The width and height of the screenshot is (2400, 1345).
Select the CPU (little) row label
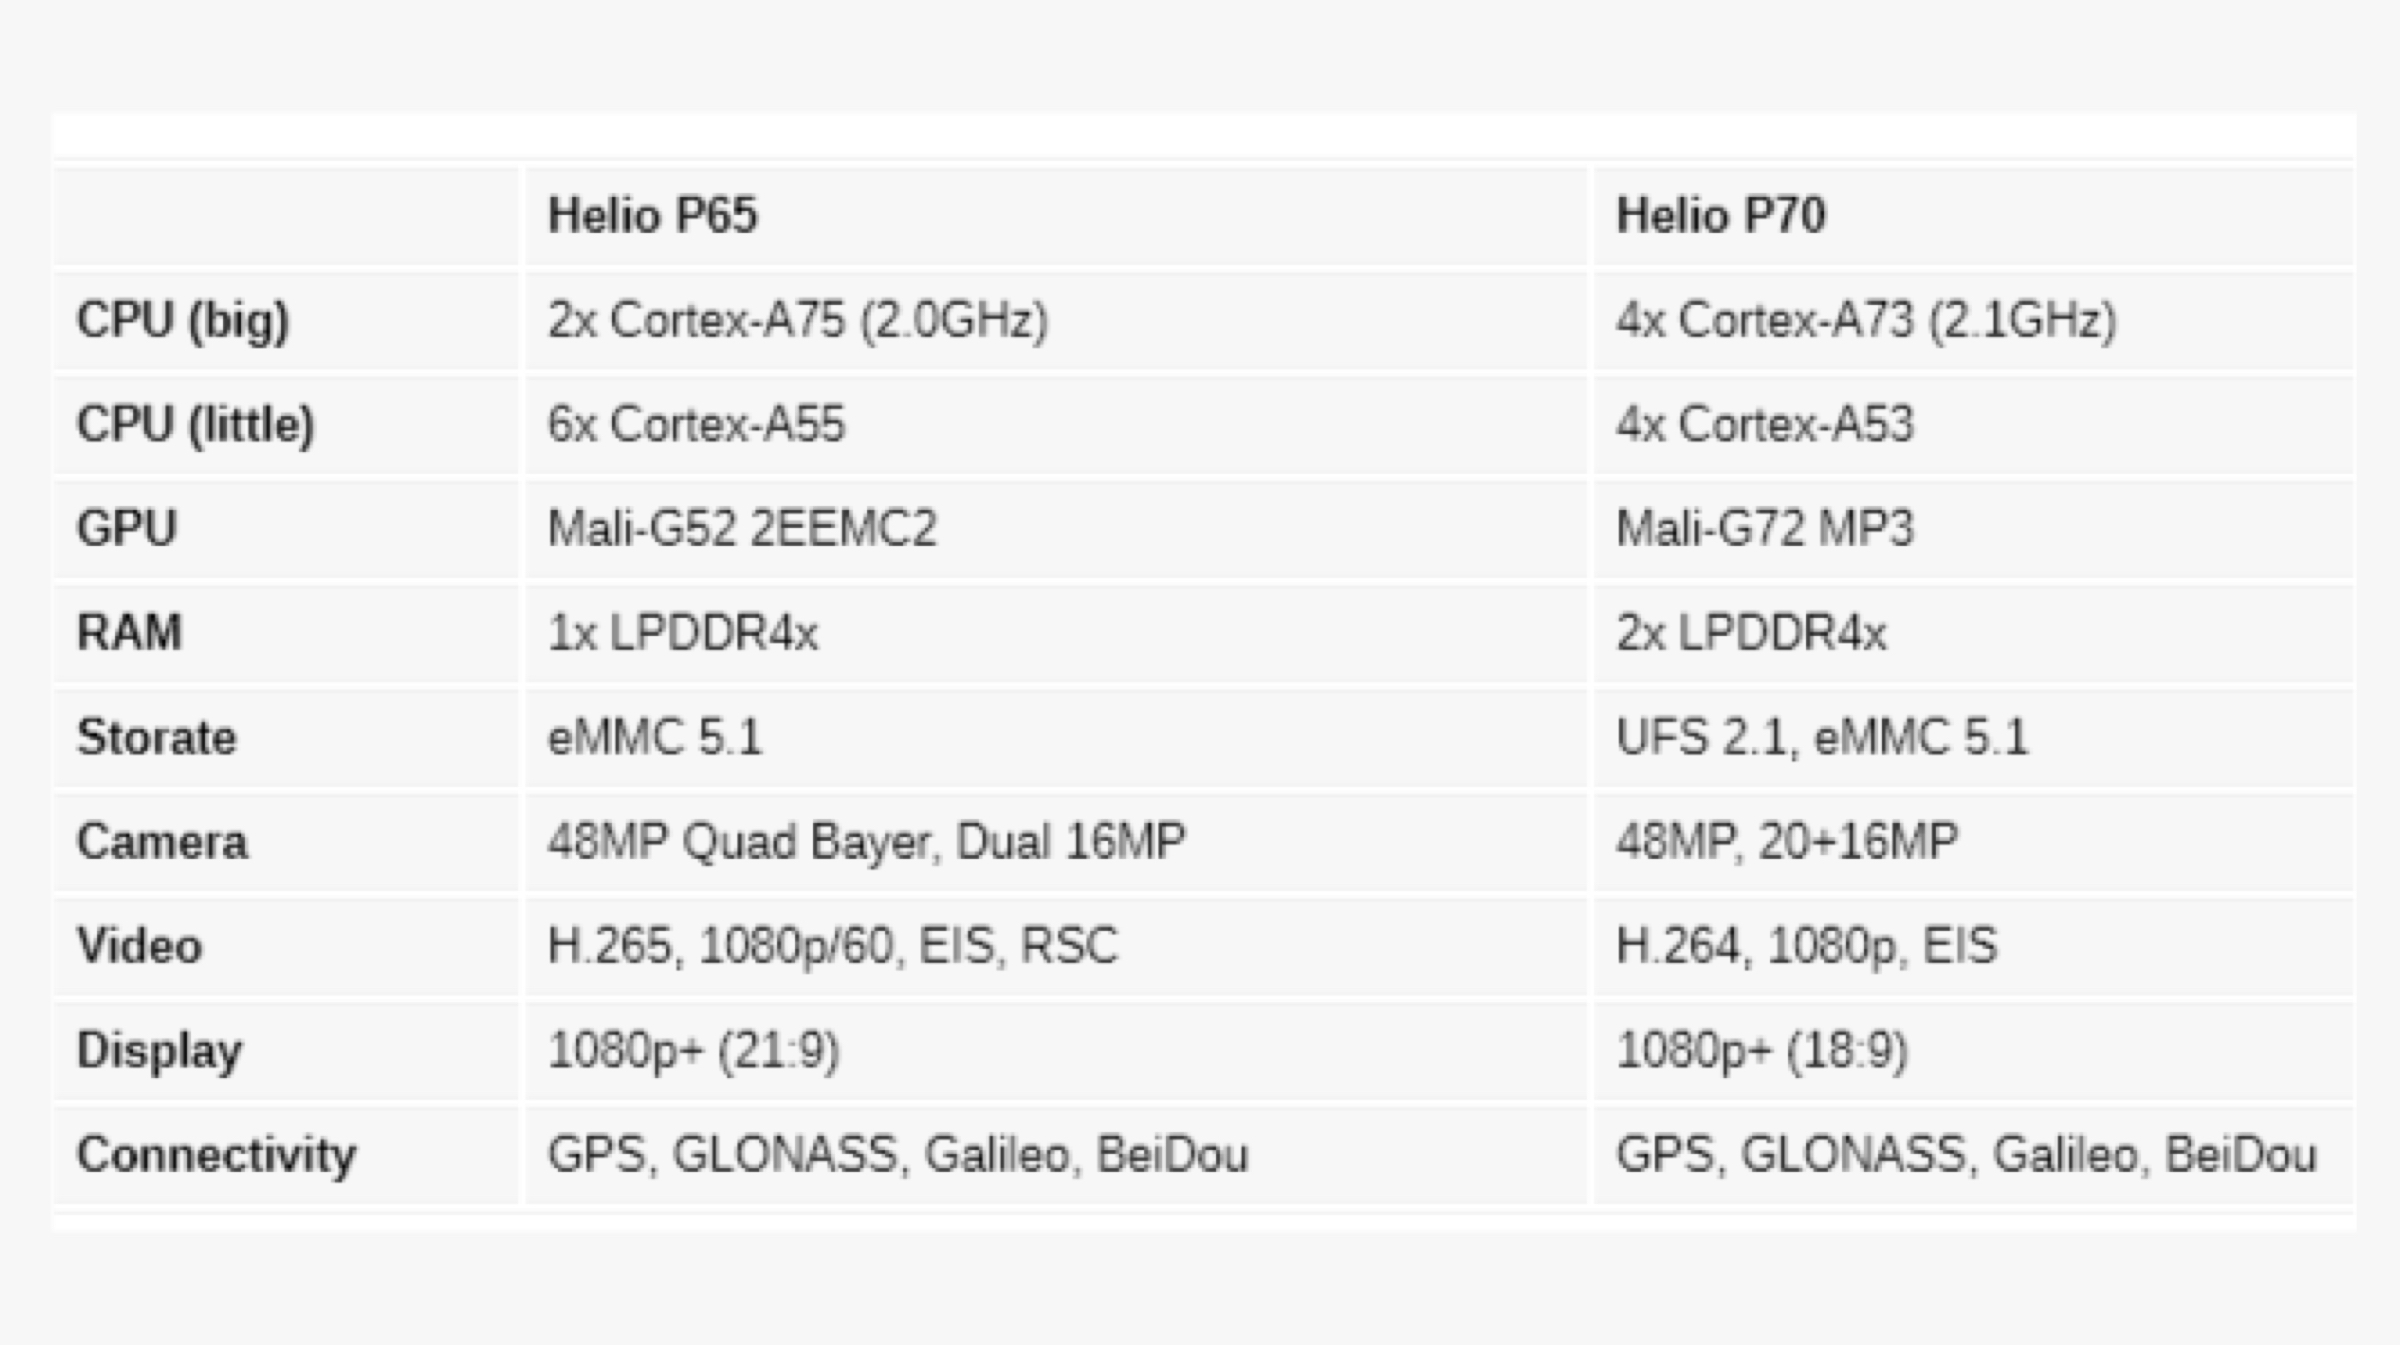[x=196, y=425]
